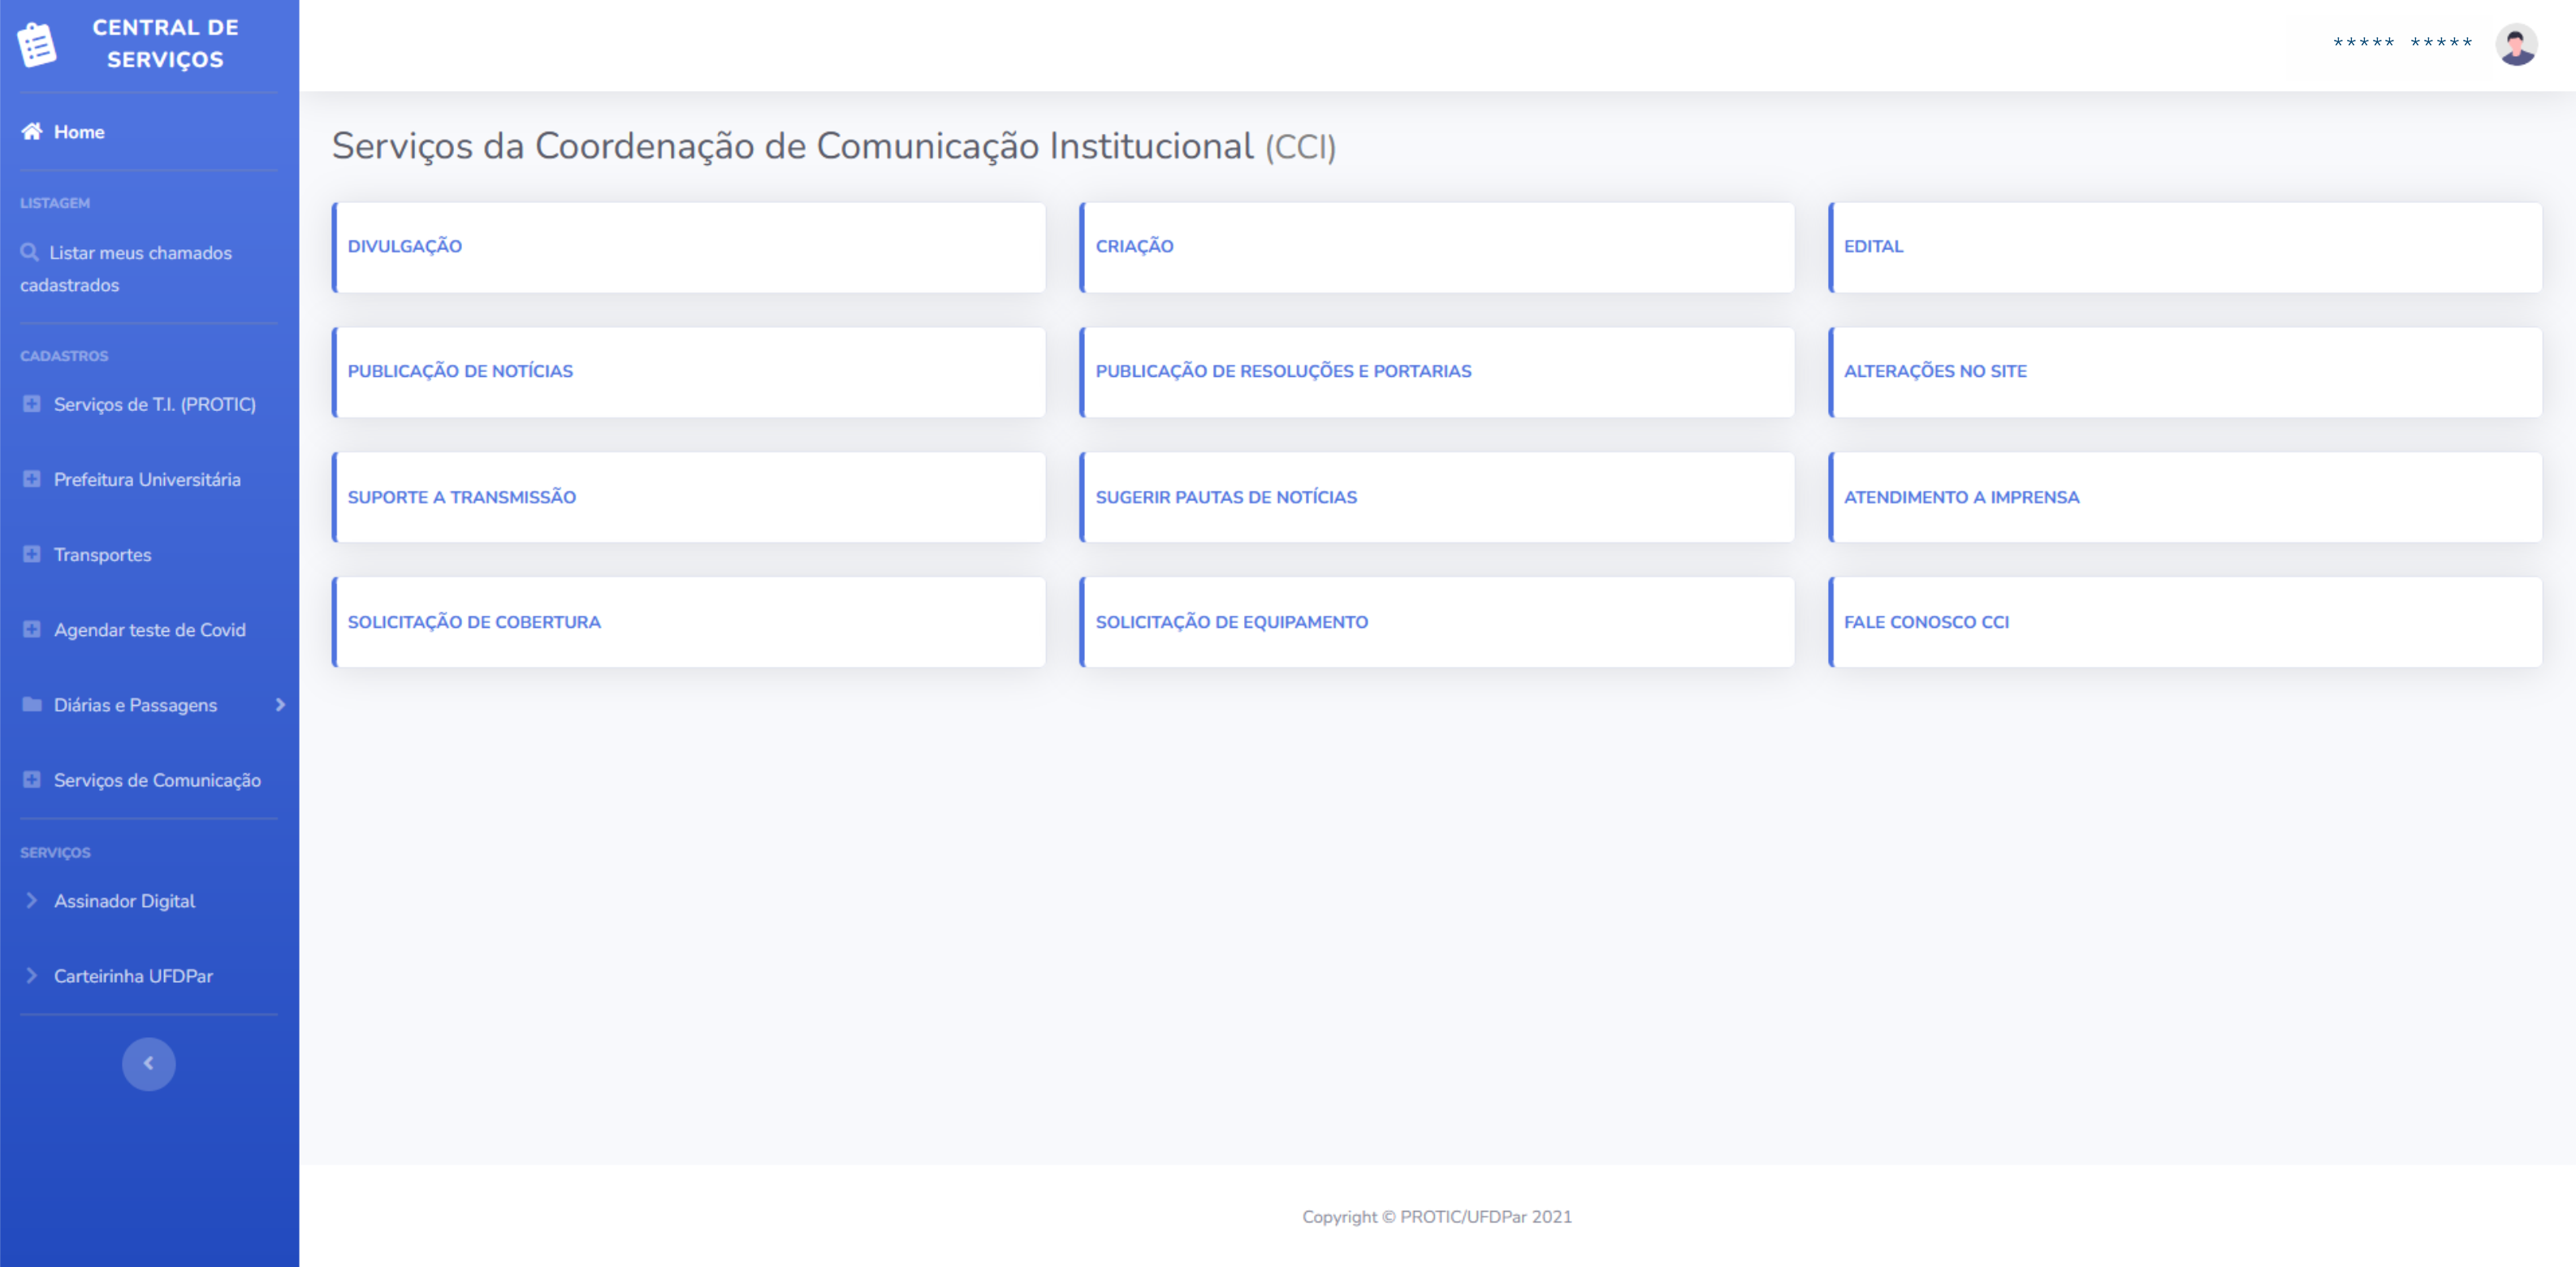
Task: Open the DIVULGAÇÃO service card
Action: coord(404,246)
